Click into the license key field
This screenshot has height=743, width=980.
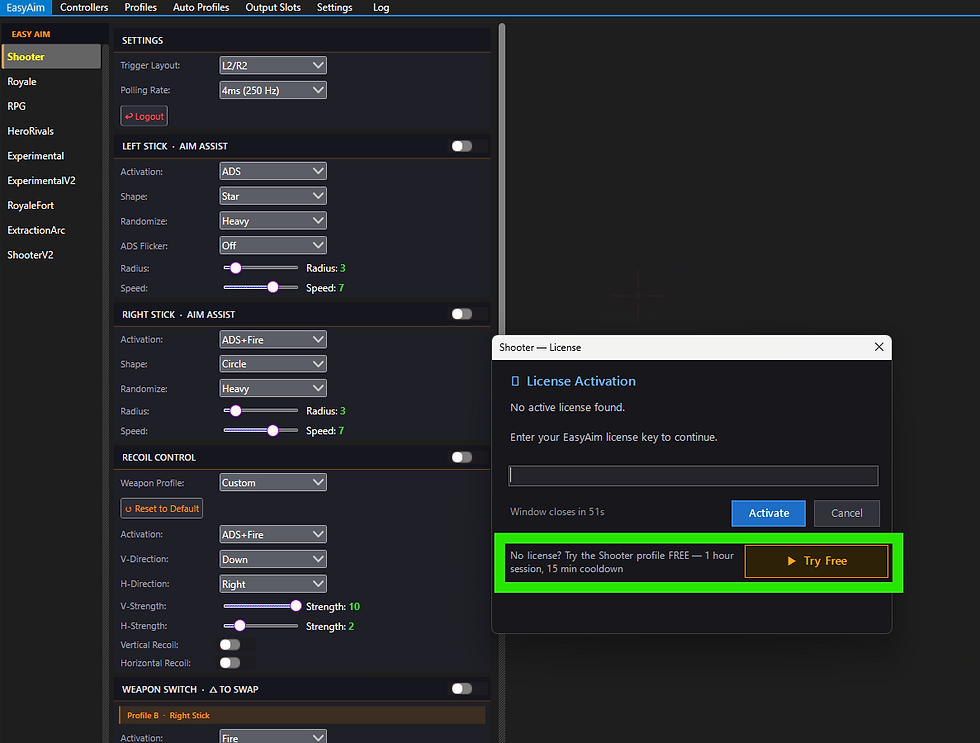coord(693,476)
